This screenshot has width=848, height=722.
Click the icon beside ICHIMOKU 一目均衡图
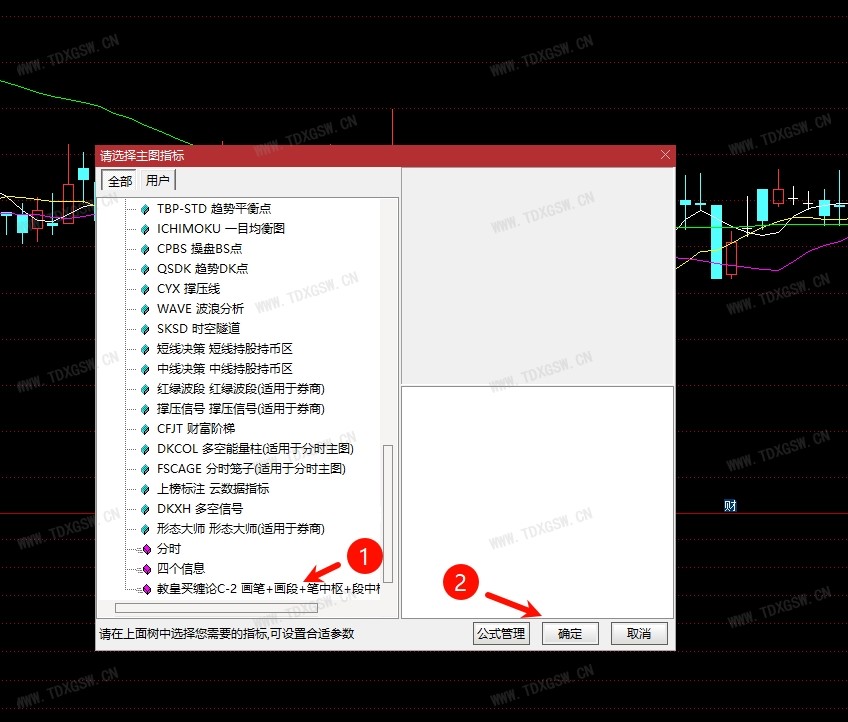145,229
